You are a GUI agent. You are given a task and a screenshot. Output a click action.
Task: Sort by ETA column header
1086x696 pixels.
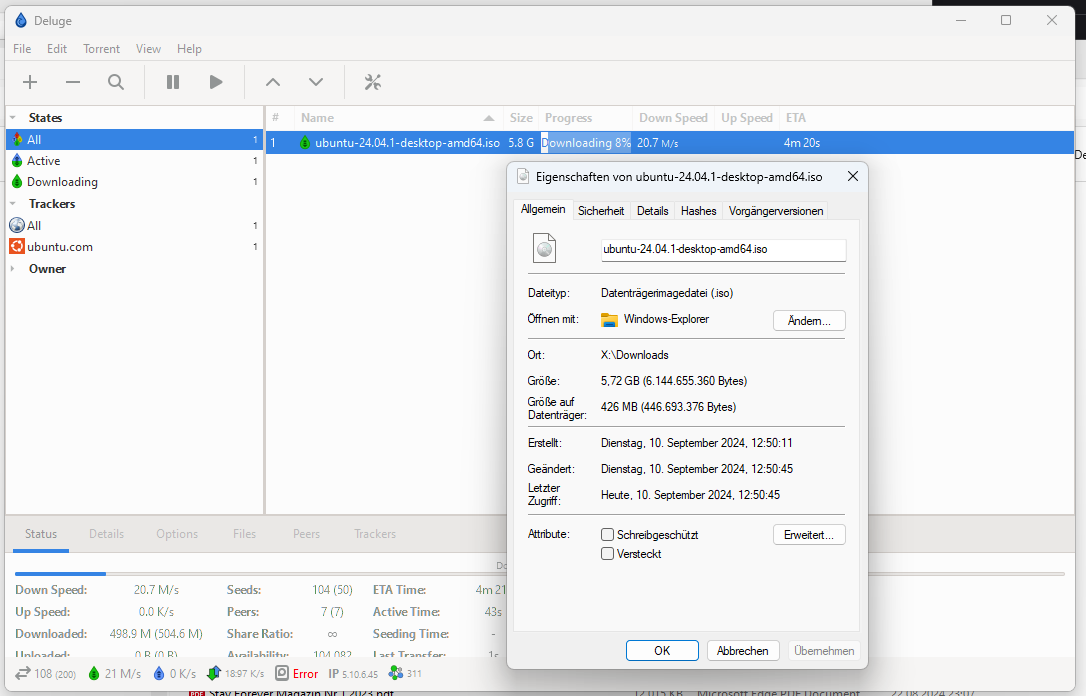pyautogui.click(x=796, y=118)
